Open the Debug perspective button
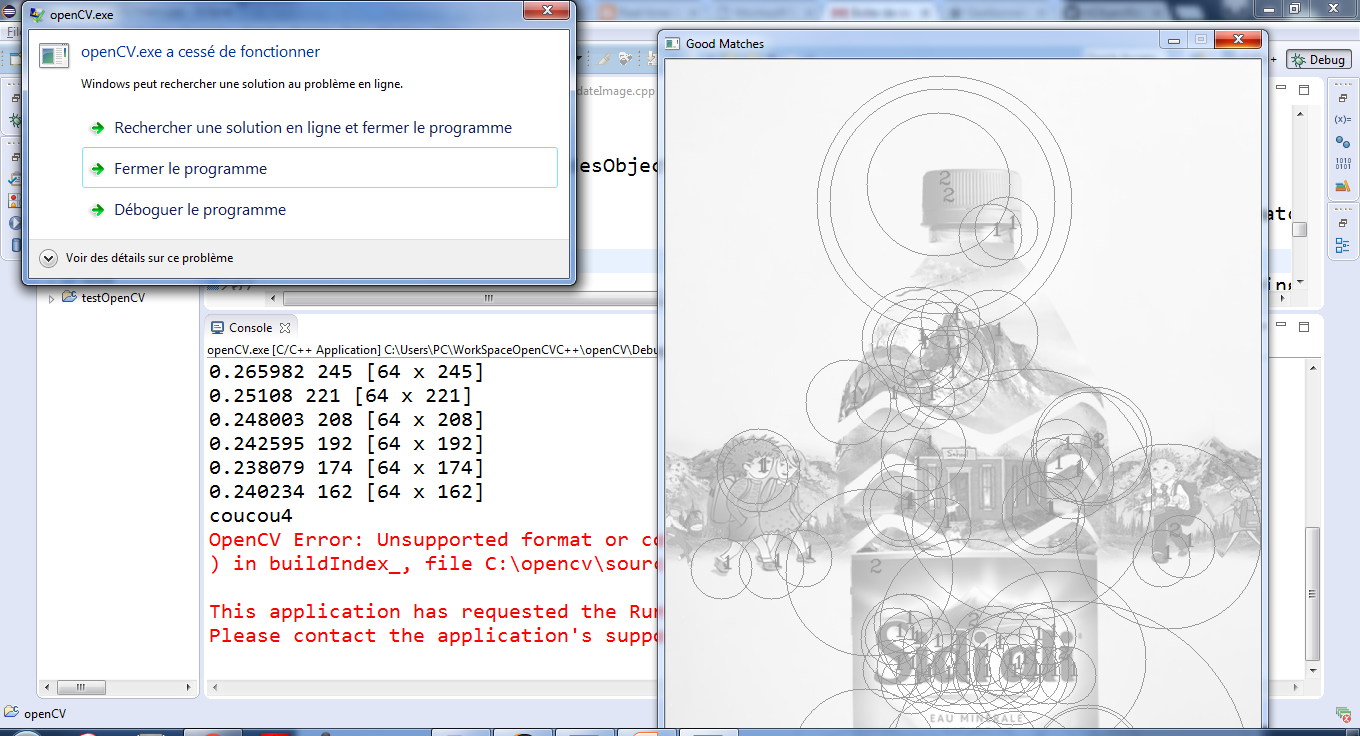The image size is (1360, 736). pyautogui.click(x=1318, y=60)
